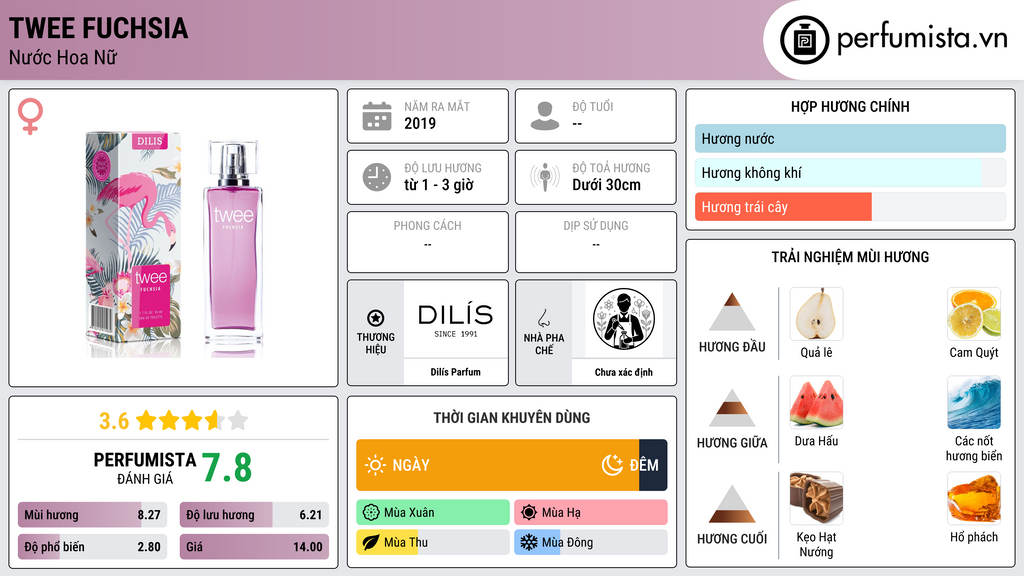This screenshot has width=1024, height=576.
Task: Click the Hương cuối pyramid icon
Action: click(x=732, y=504)
